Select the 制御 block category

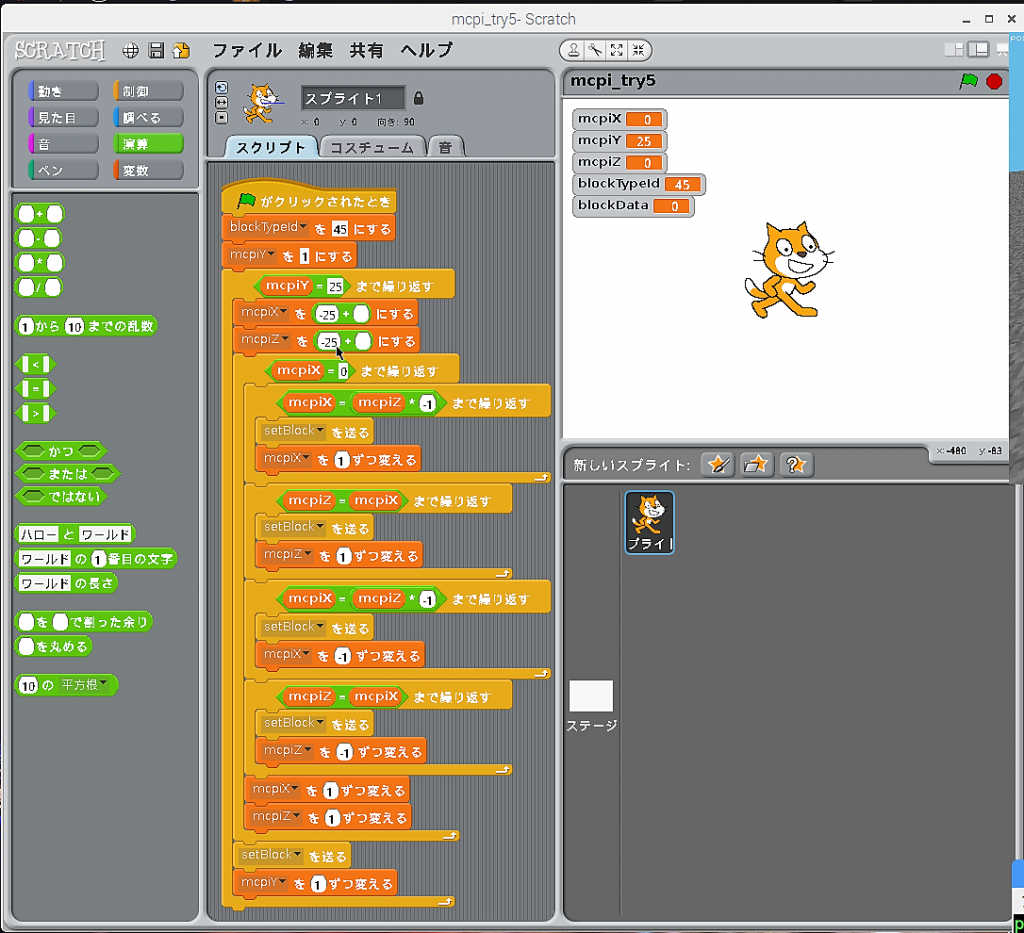[149, 91]
